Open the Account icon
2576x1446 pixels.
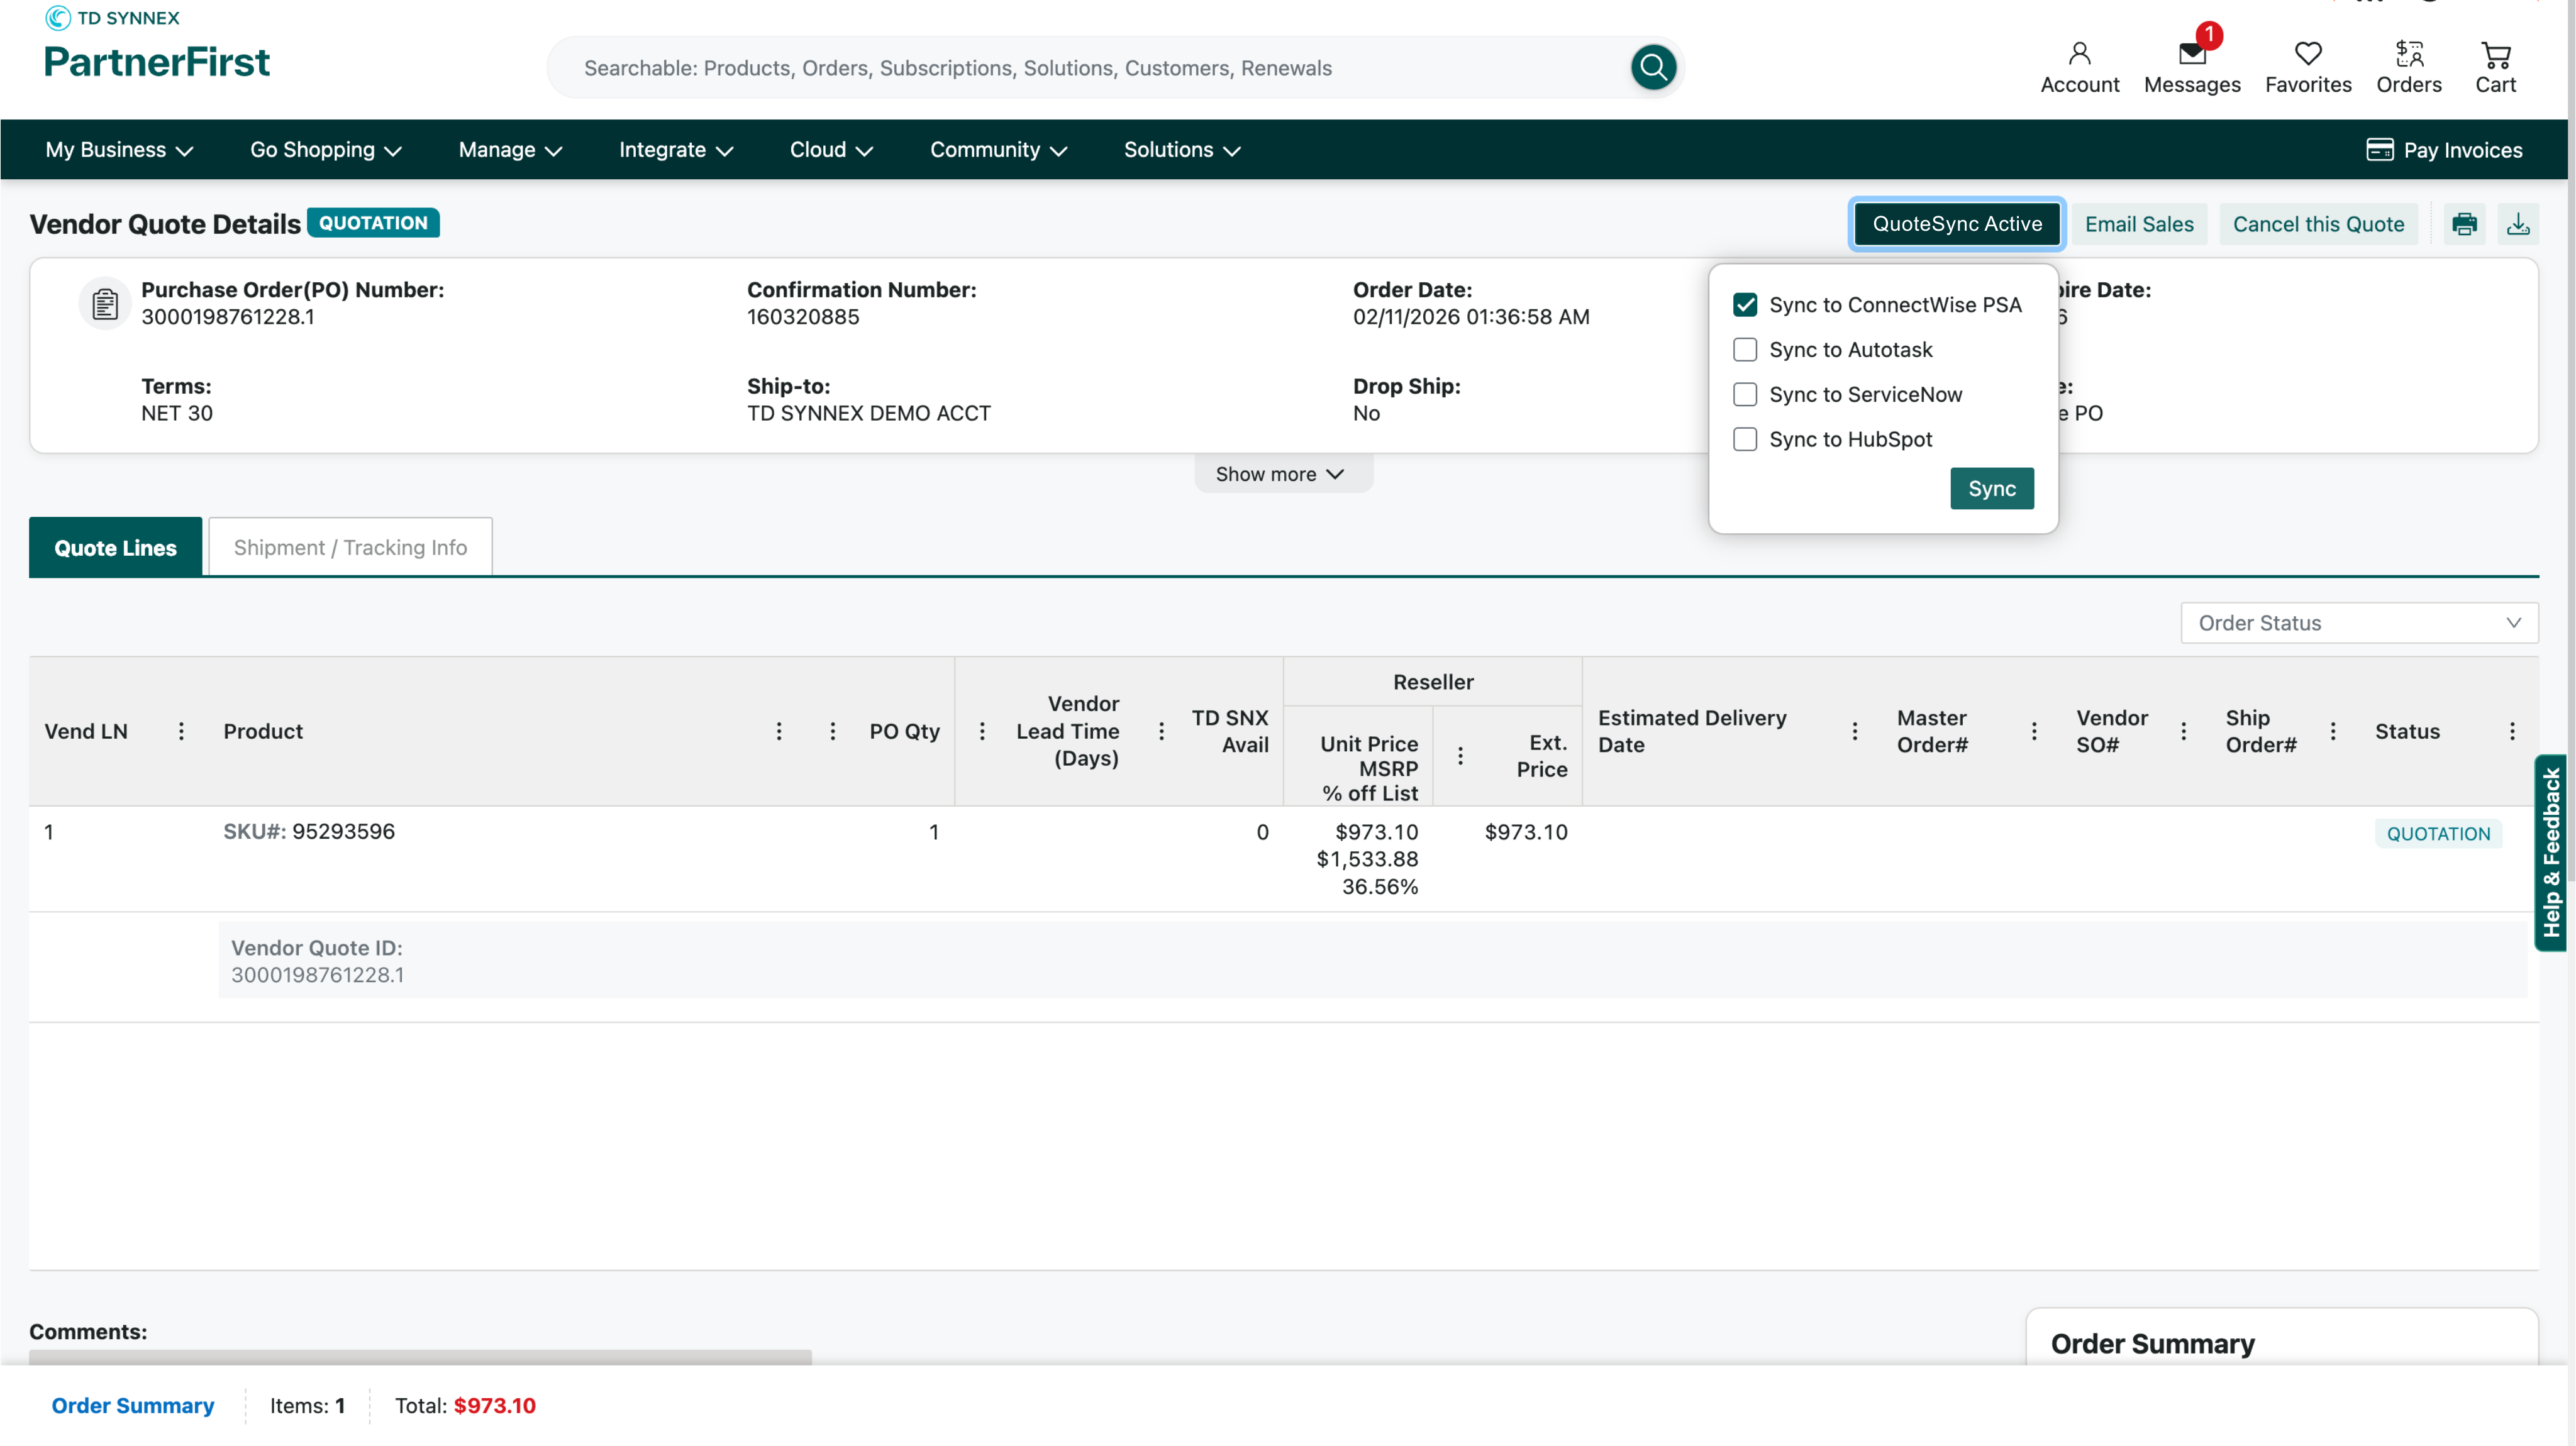click(x=2079, y=67)
